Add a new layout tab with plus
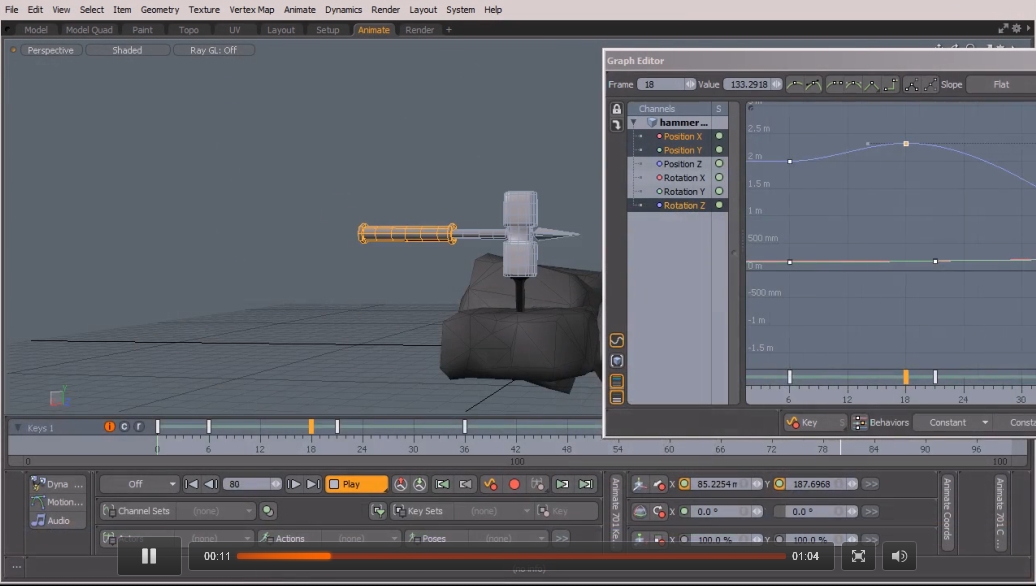Viewport: 1036px width, 586px height. coord(449,30)
